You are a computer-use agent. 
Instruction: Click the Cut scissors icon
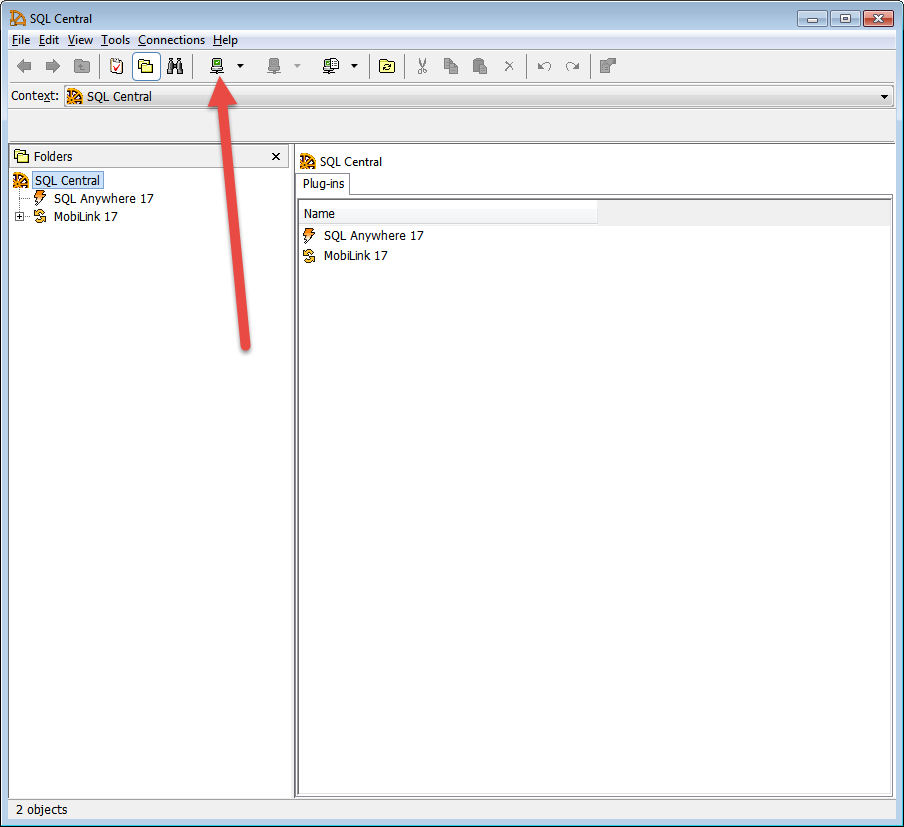(x=422, y=66)
